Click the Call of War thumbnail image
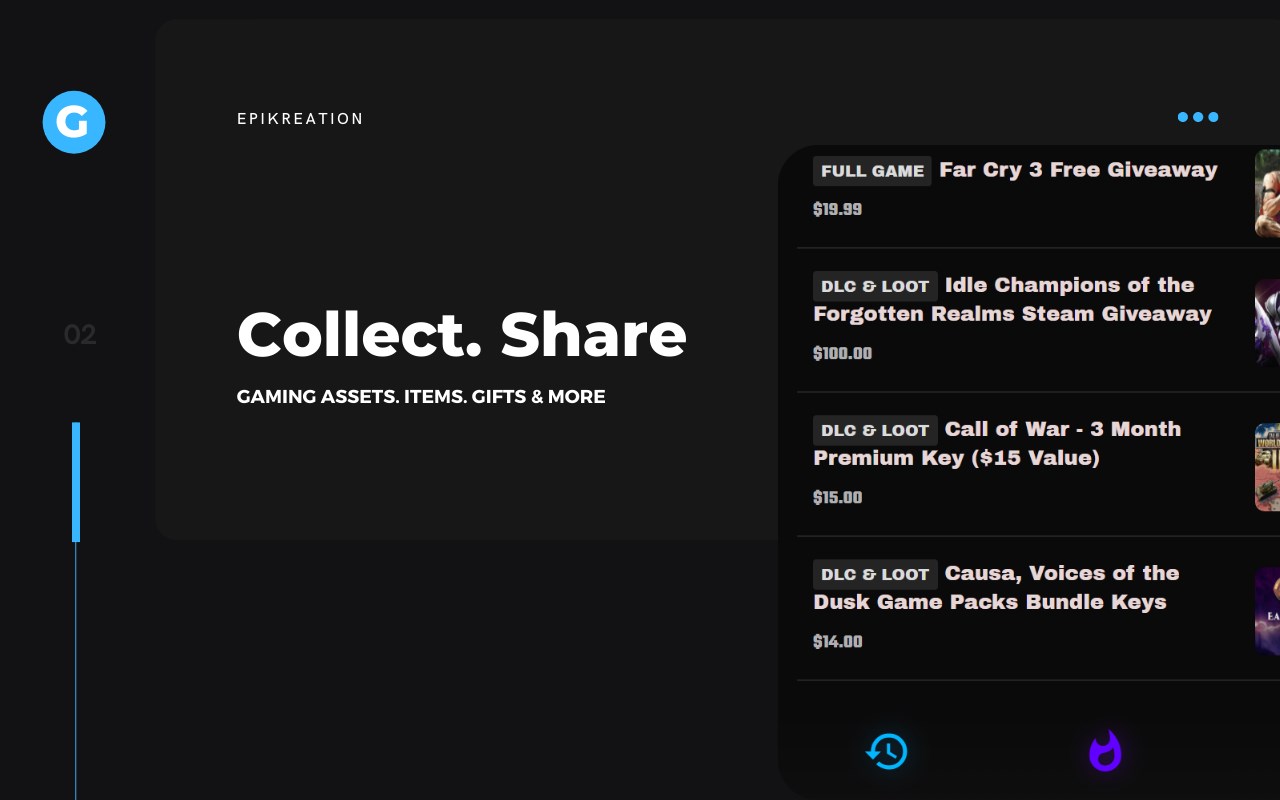This screenshot has height=800, width=1280. pos(1267,467)
